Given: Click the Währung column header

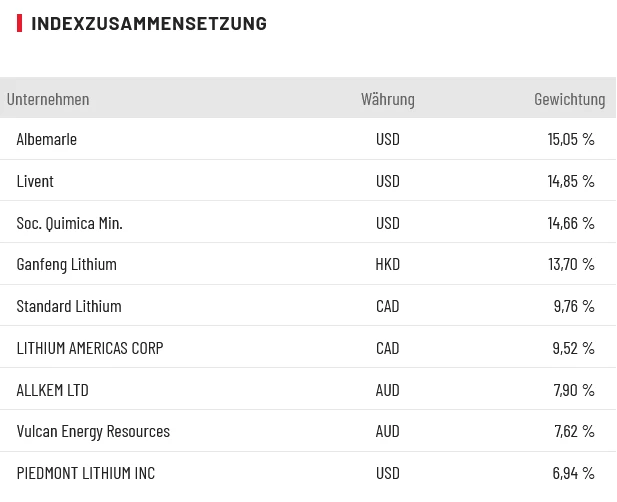Looking at the screenshot, I should point(387,99).
